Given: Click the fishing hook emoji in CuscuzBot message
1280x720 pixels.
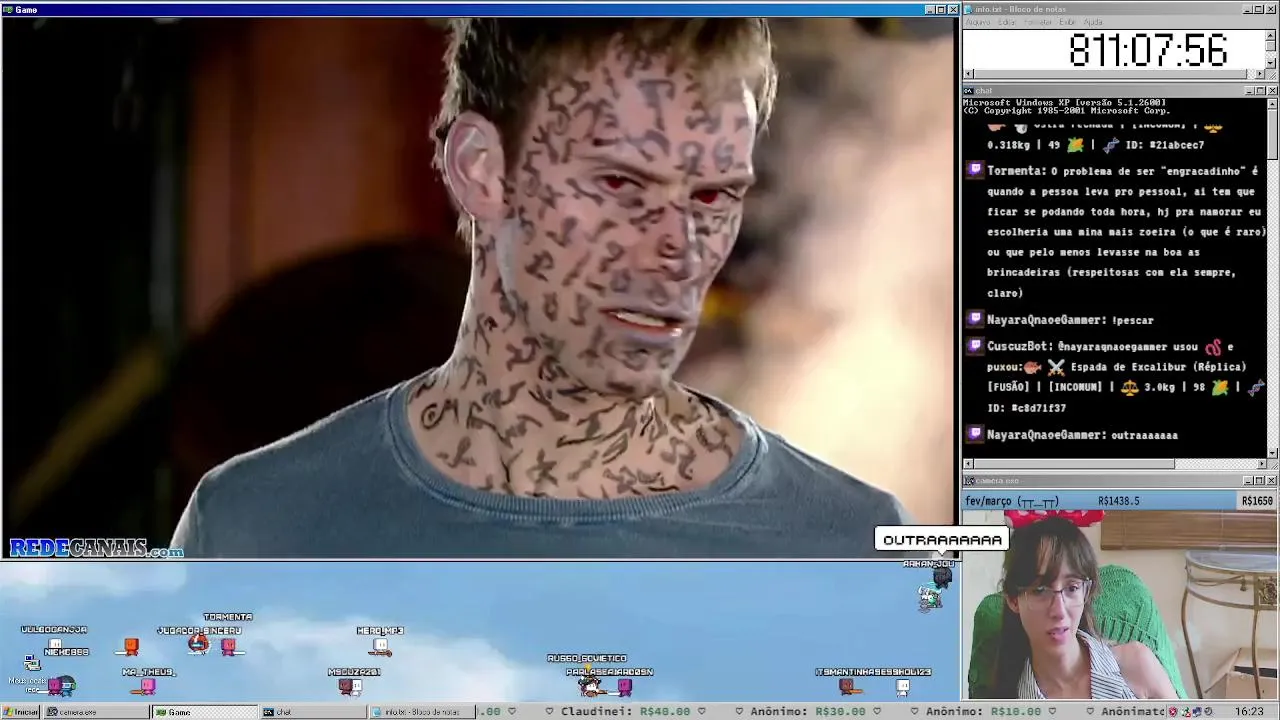Looking at the screenshot, I should [1213, 347].
